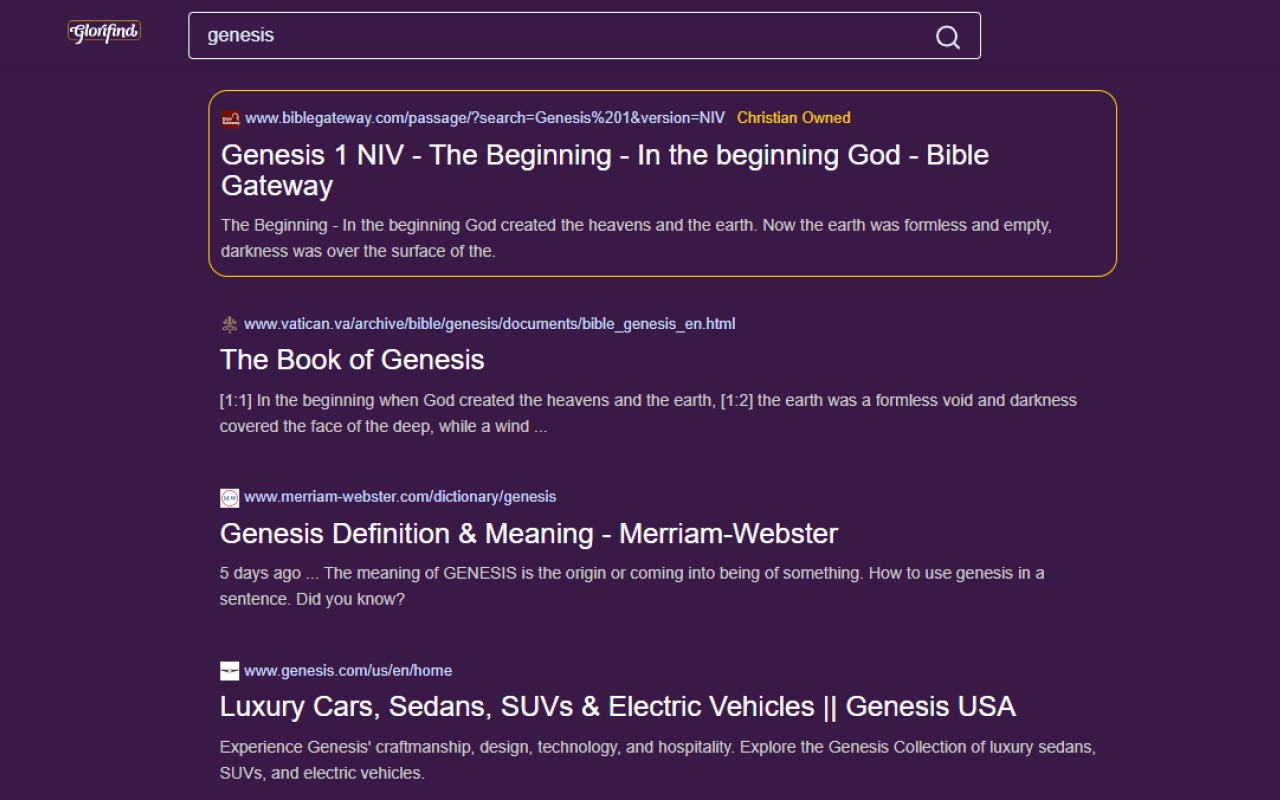This screenshot has width=1280, height=800.
Task: Open Luxury Cars Genesis USA result title
Action: coord(617,707)
